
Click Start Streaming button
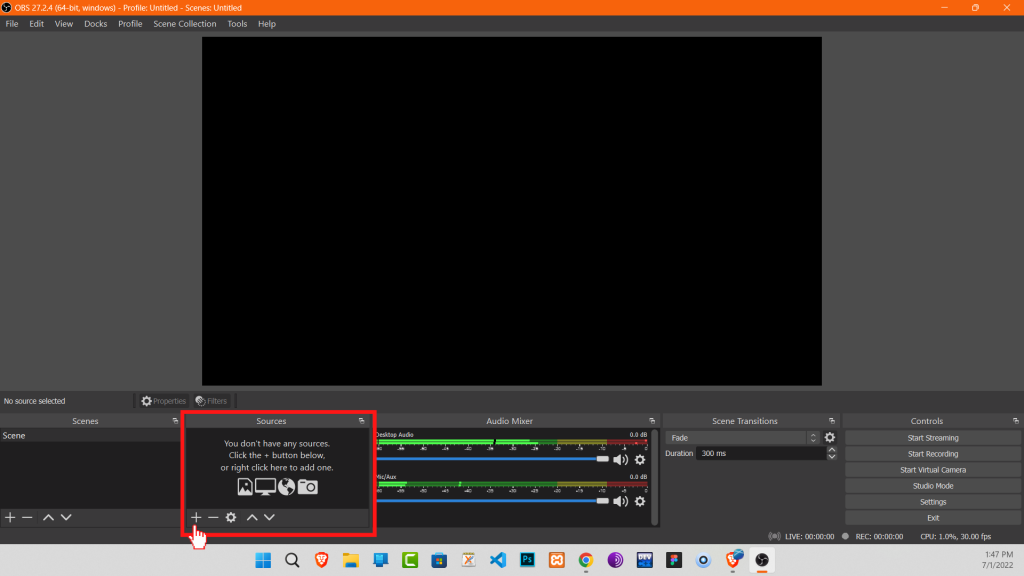click(933, 438)
